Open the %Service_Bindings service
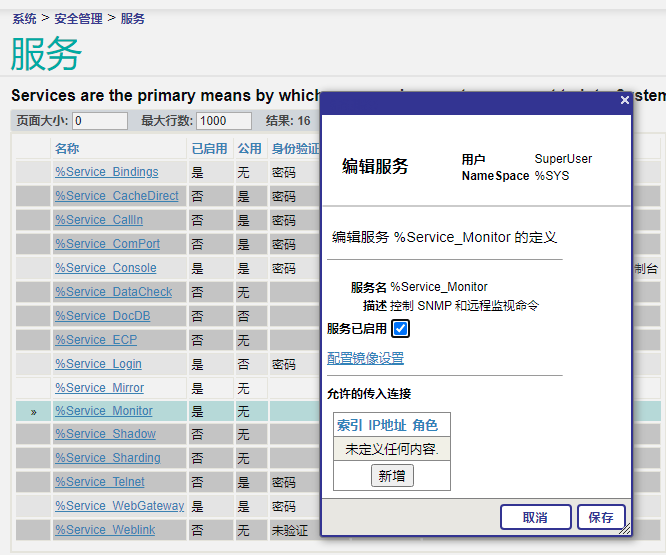666x555 pixels. (106, 172)
